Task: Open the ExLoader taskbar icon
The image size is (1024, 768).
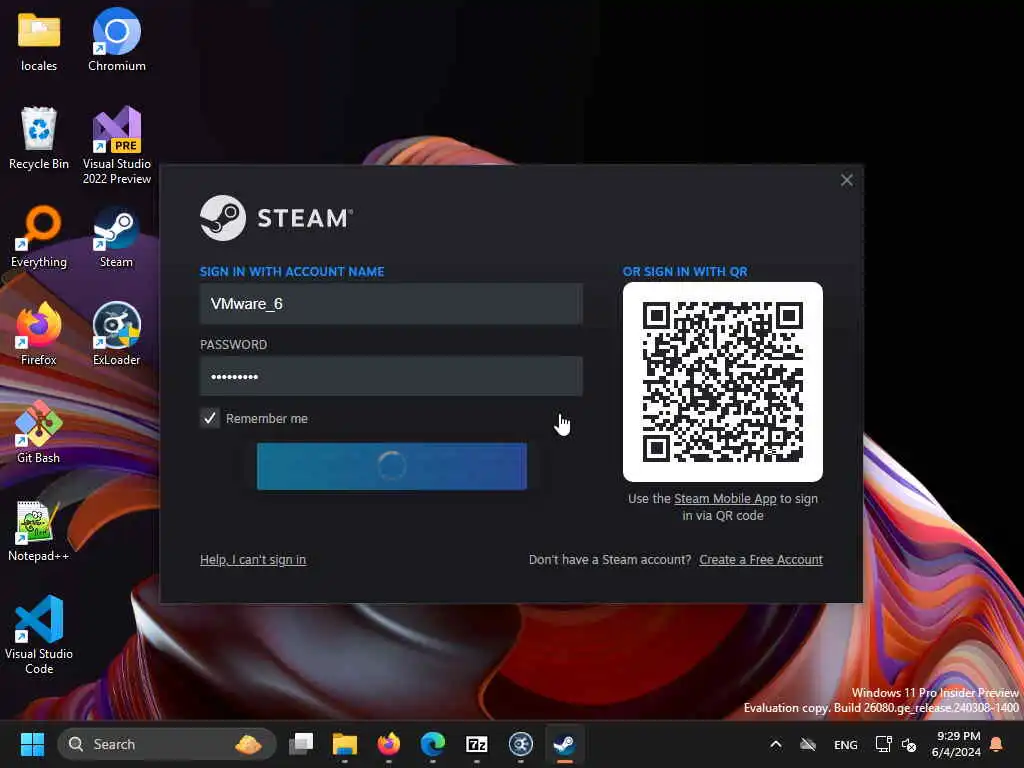Action: tap(520, 744)
